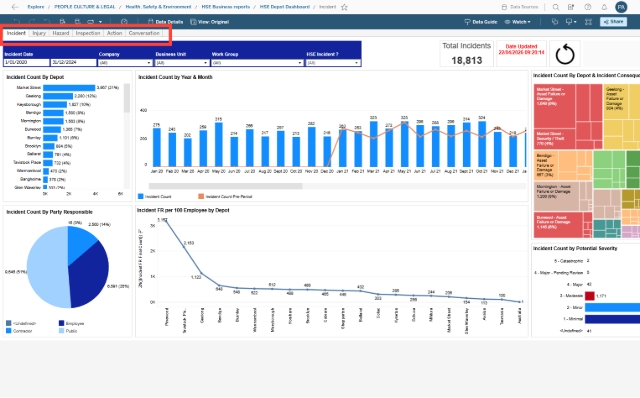This screenshot has height=398, width=640.
Task: Click the 5 - Catastrophic severity label
Action: [x=569, y=261]
